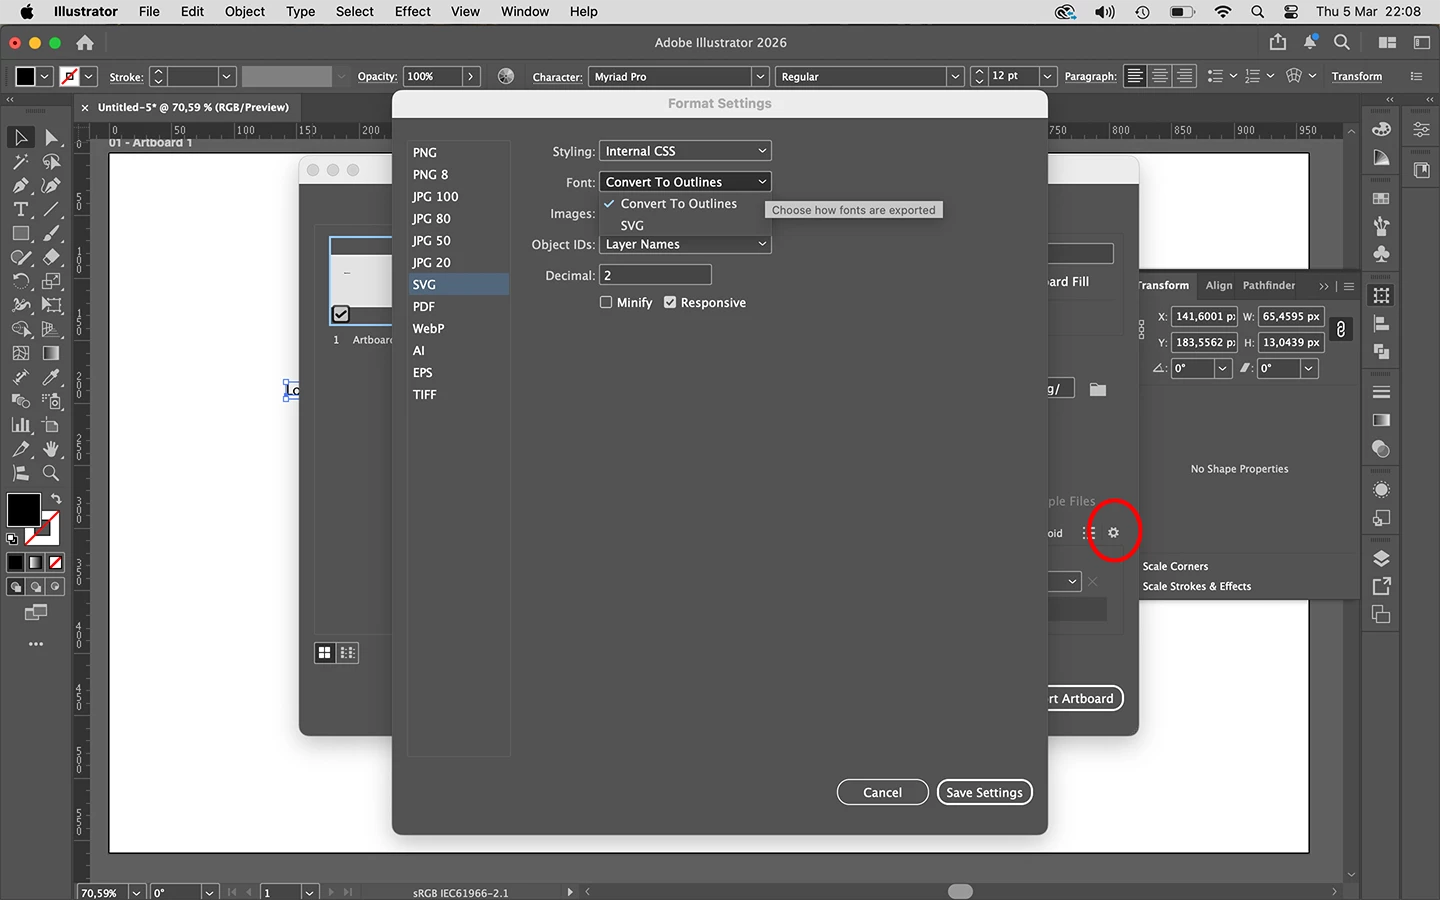Select JPG 100 format
Screen dimensions: 1440x900
coord(435,196)
